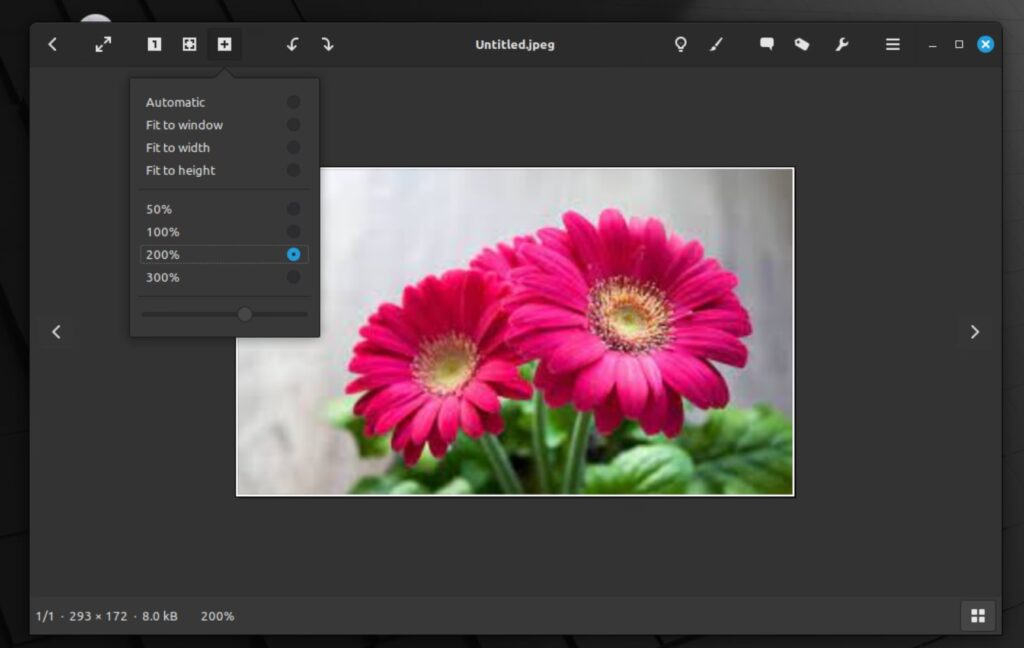Open the hamburger main menu

[x=893, y=44]
